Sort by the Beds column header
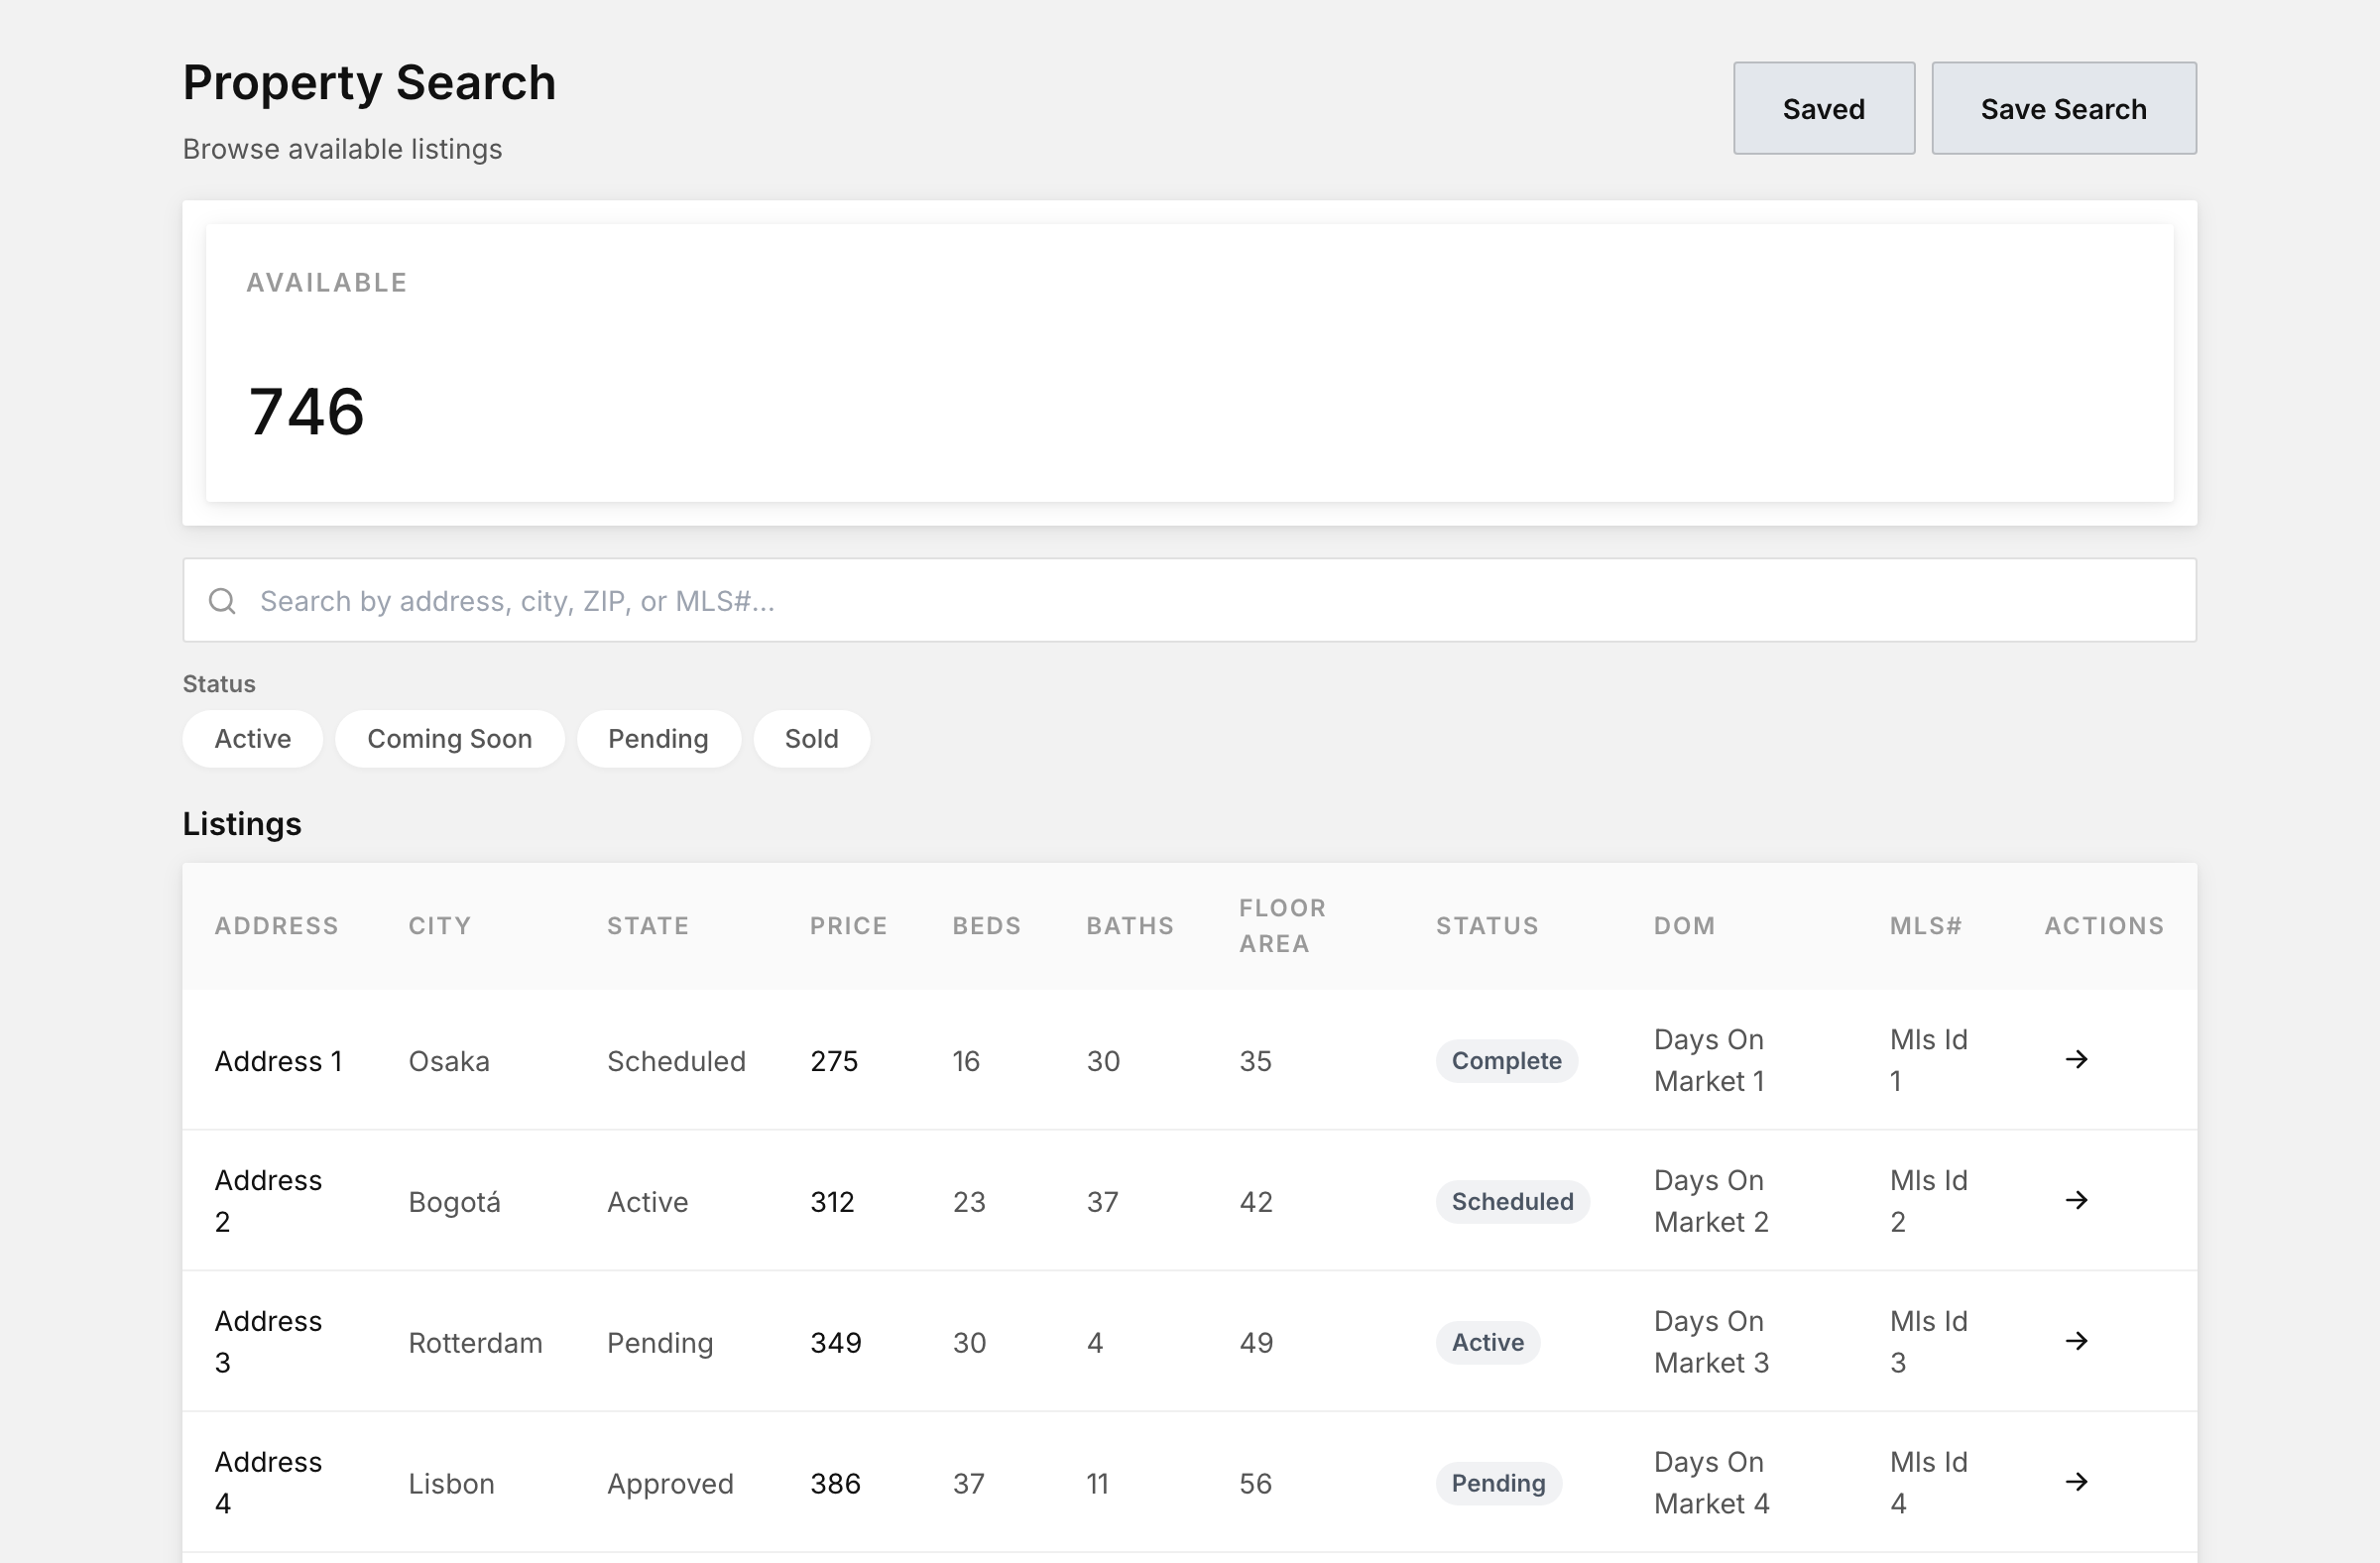 pos(987,926)
